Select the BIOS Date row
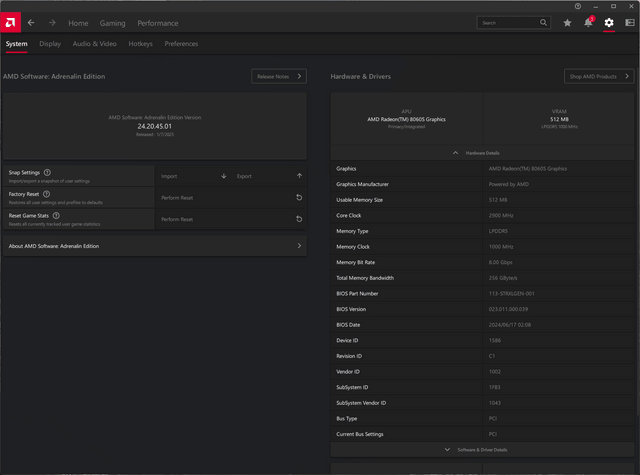Viewport: 640px width, 475px height. [482, 325]
